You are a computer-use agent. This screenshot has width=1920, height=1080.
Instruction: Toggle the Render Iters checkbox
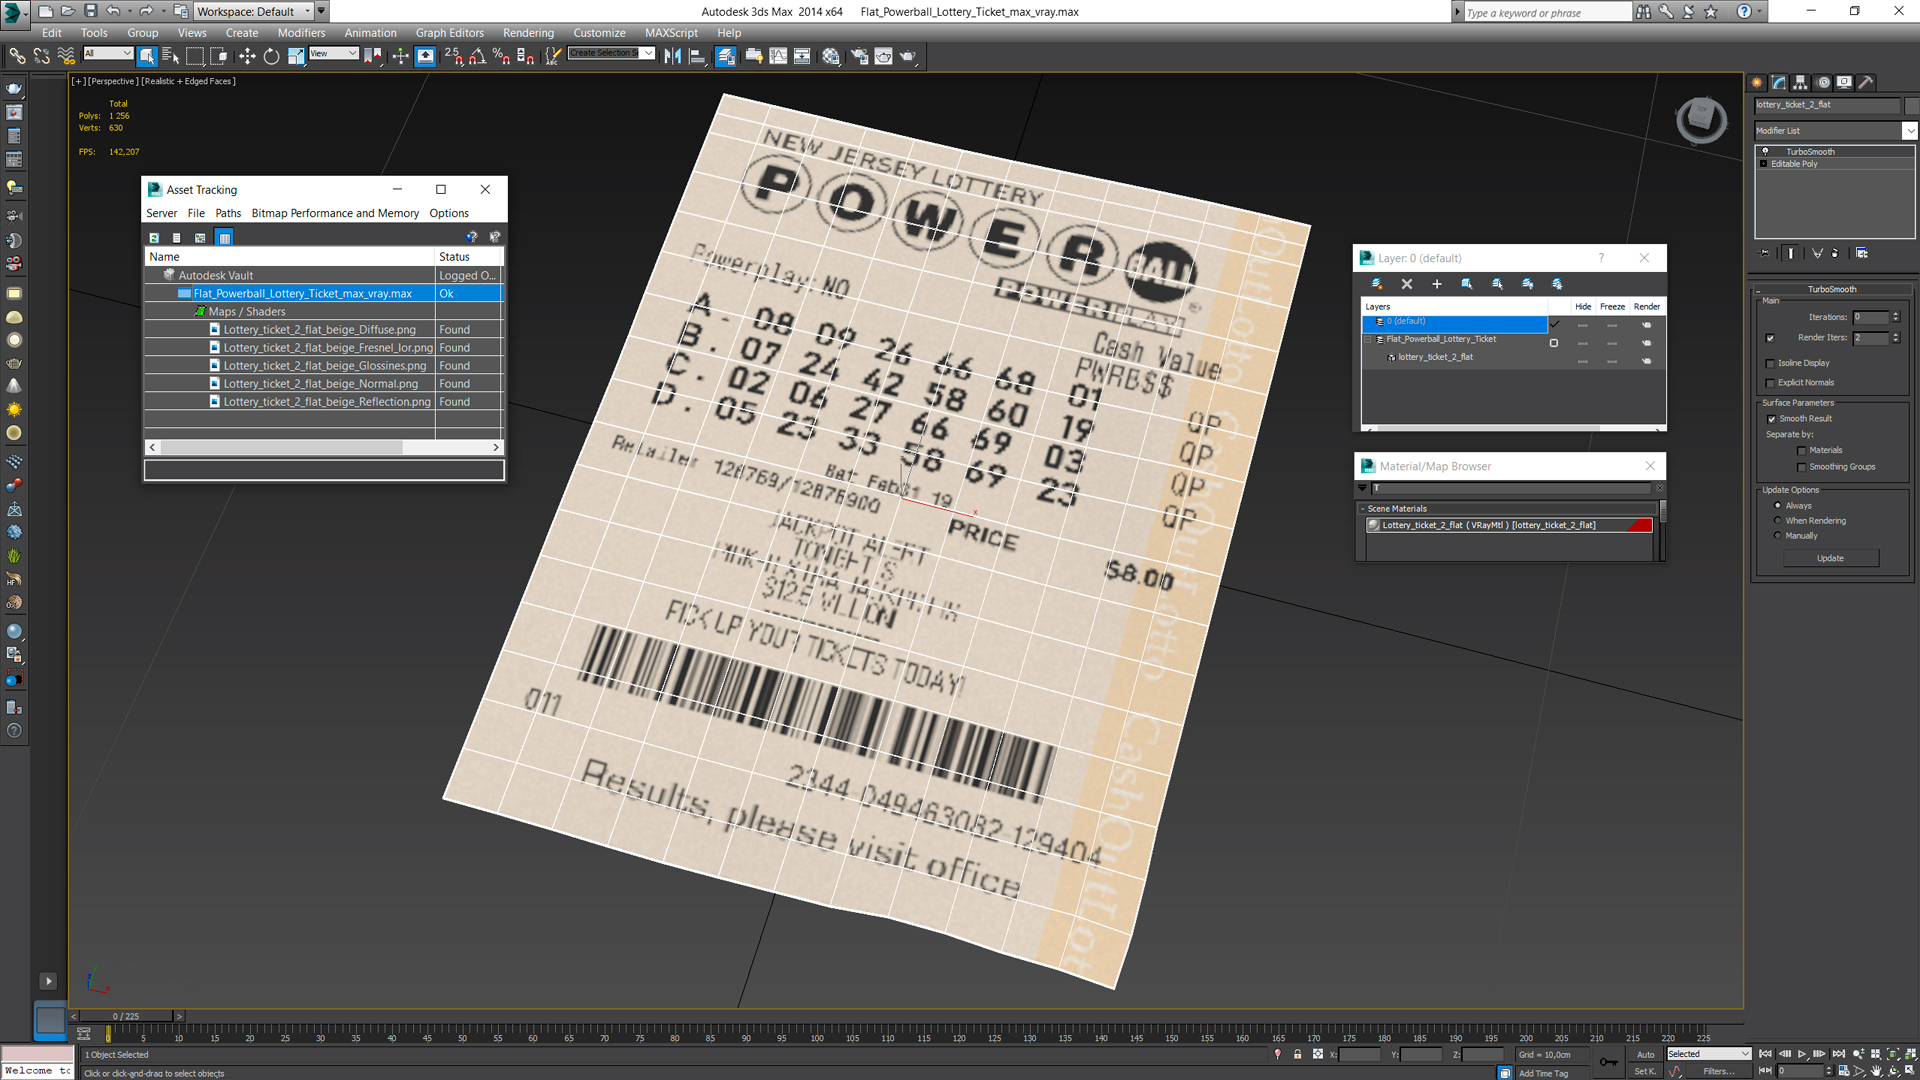(x=1770, y=338)
